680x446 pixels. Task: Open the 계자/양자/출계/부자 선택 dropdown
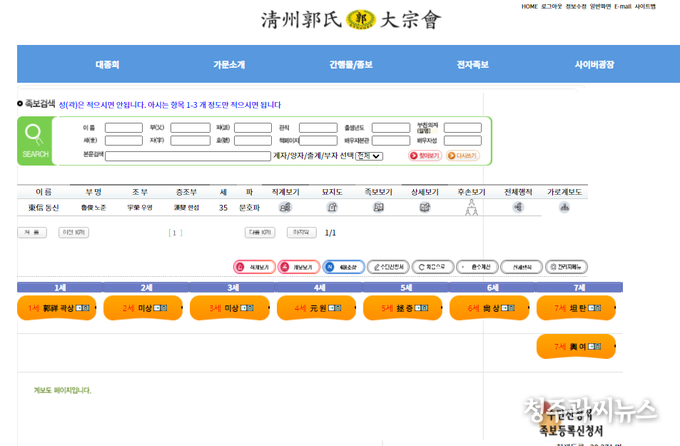pyautogui.click(x=370, y=156)
